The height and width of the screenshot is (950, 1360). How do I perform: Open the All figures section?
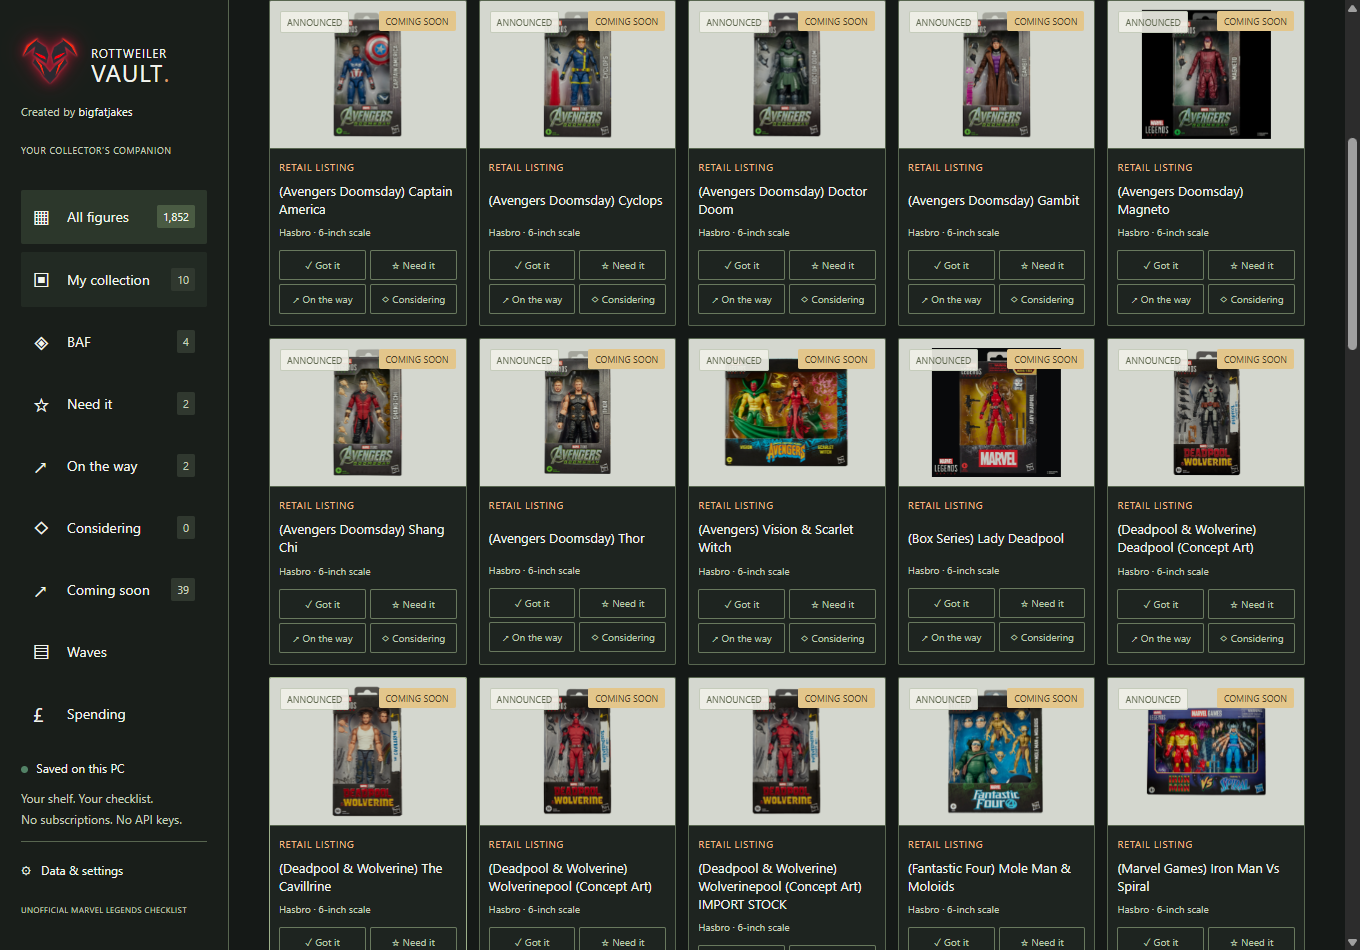114,217
